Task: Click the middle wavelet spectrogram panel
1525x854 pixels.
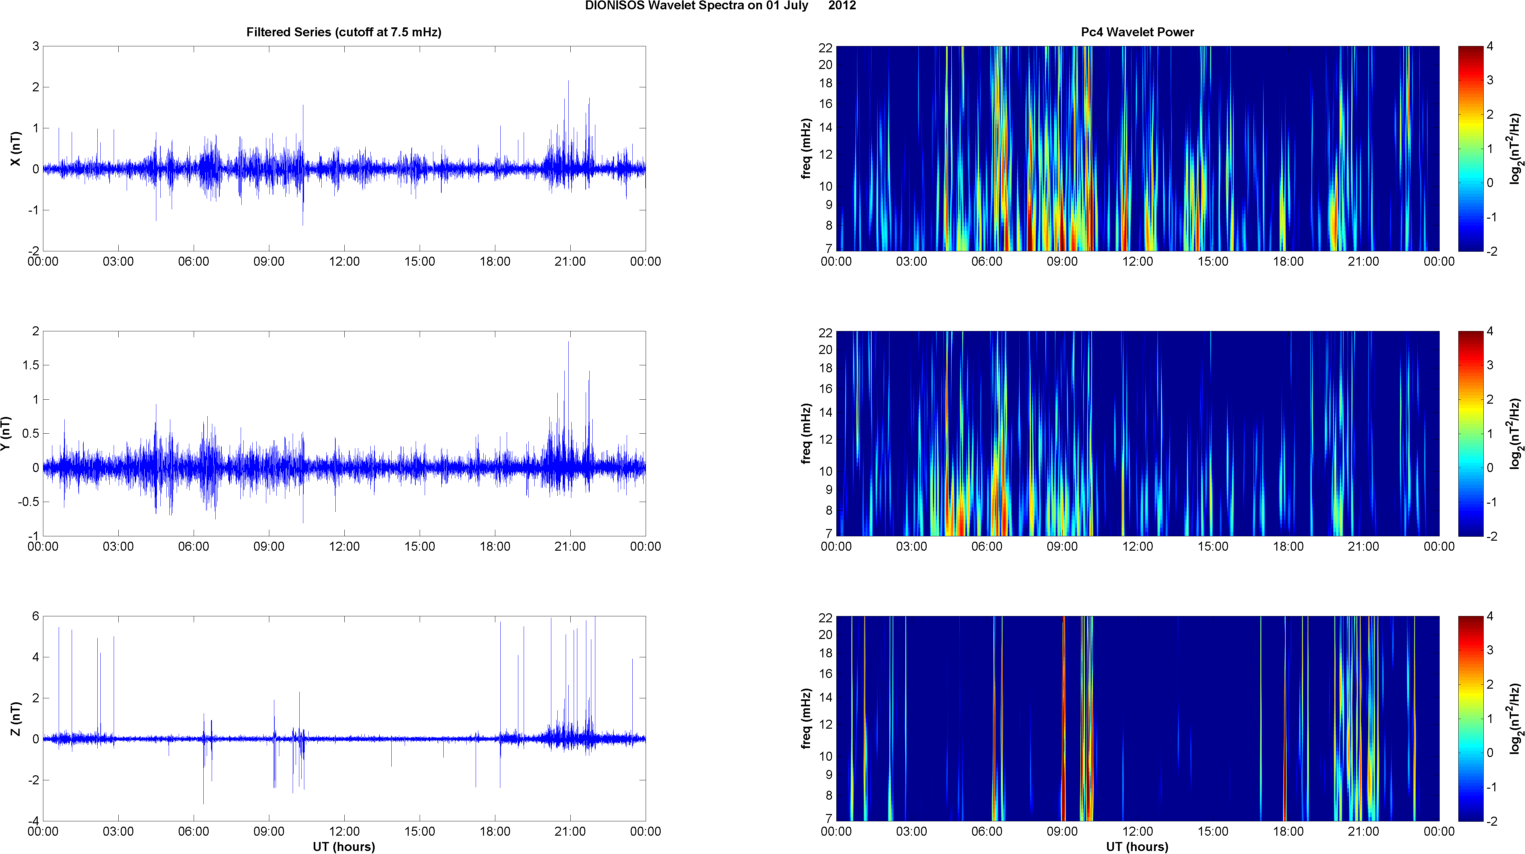Action: 1137,433
